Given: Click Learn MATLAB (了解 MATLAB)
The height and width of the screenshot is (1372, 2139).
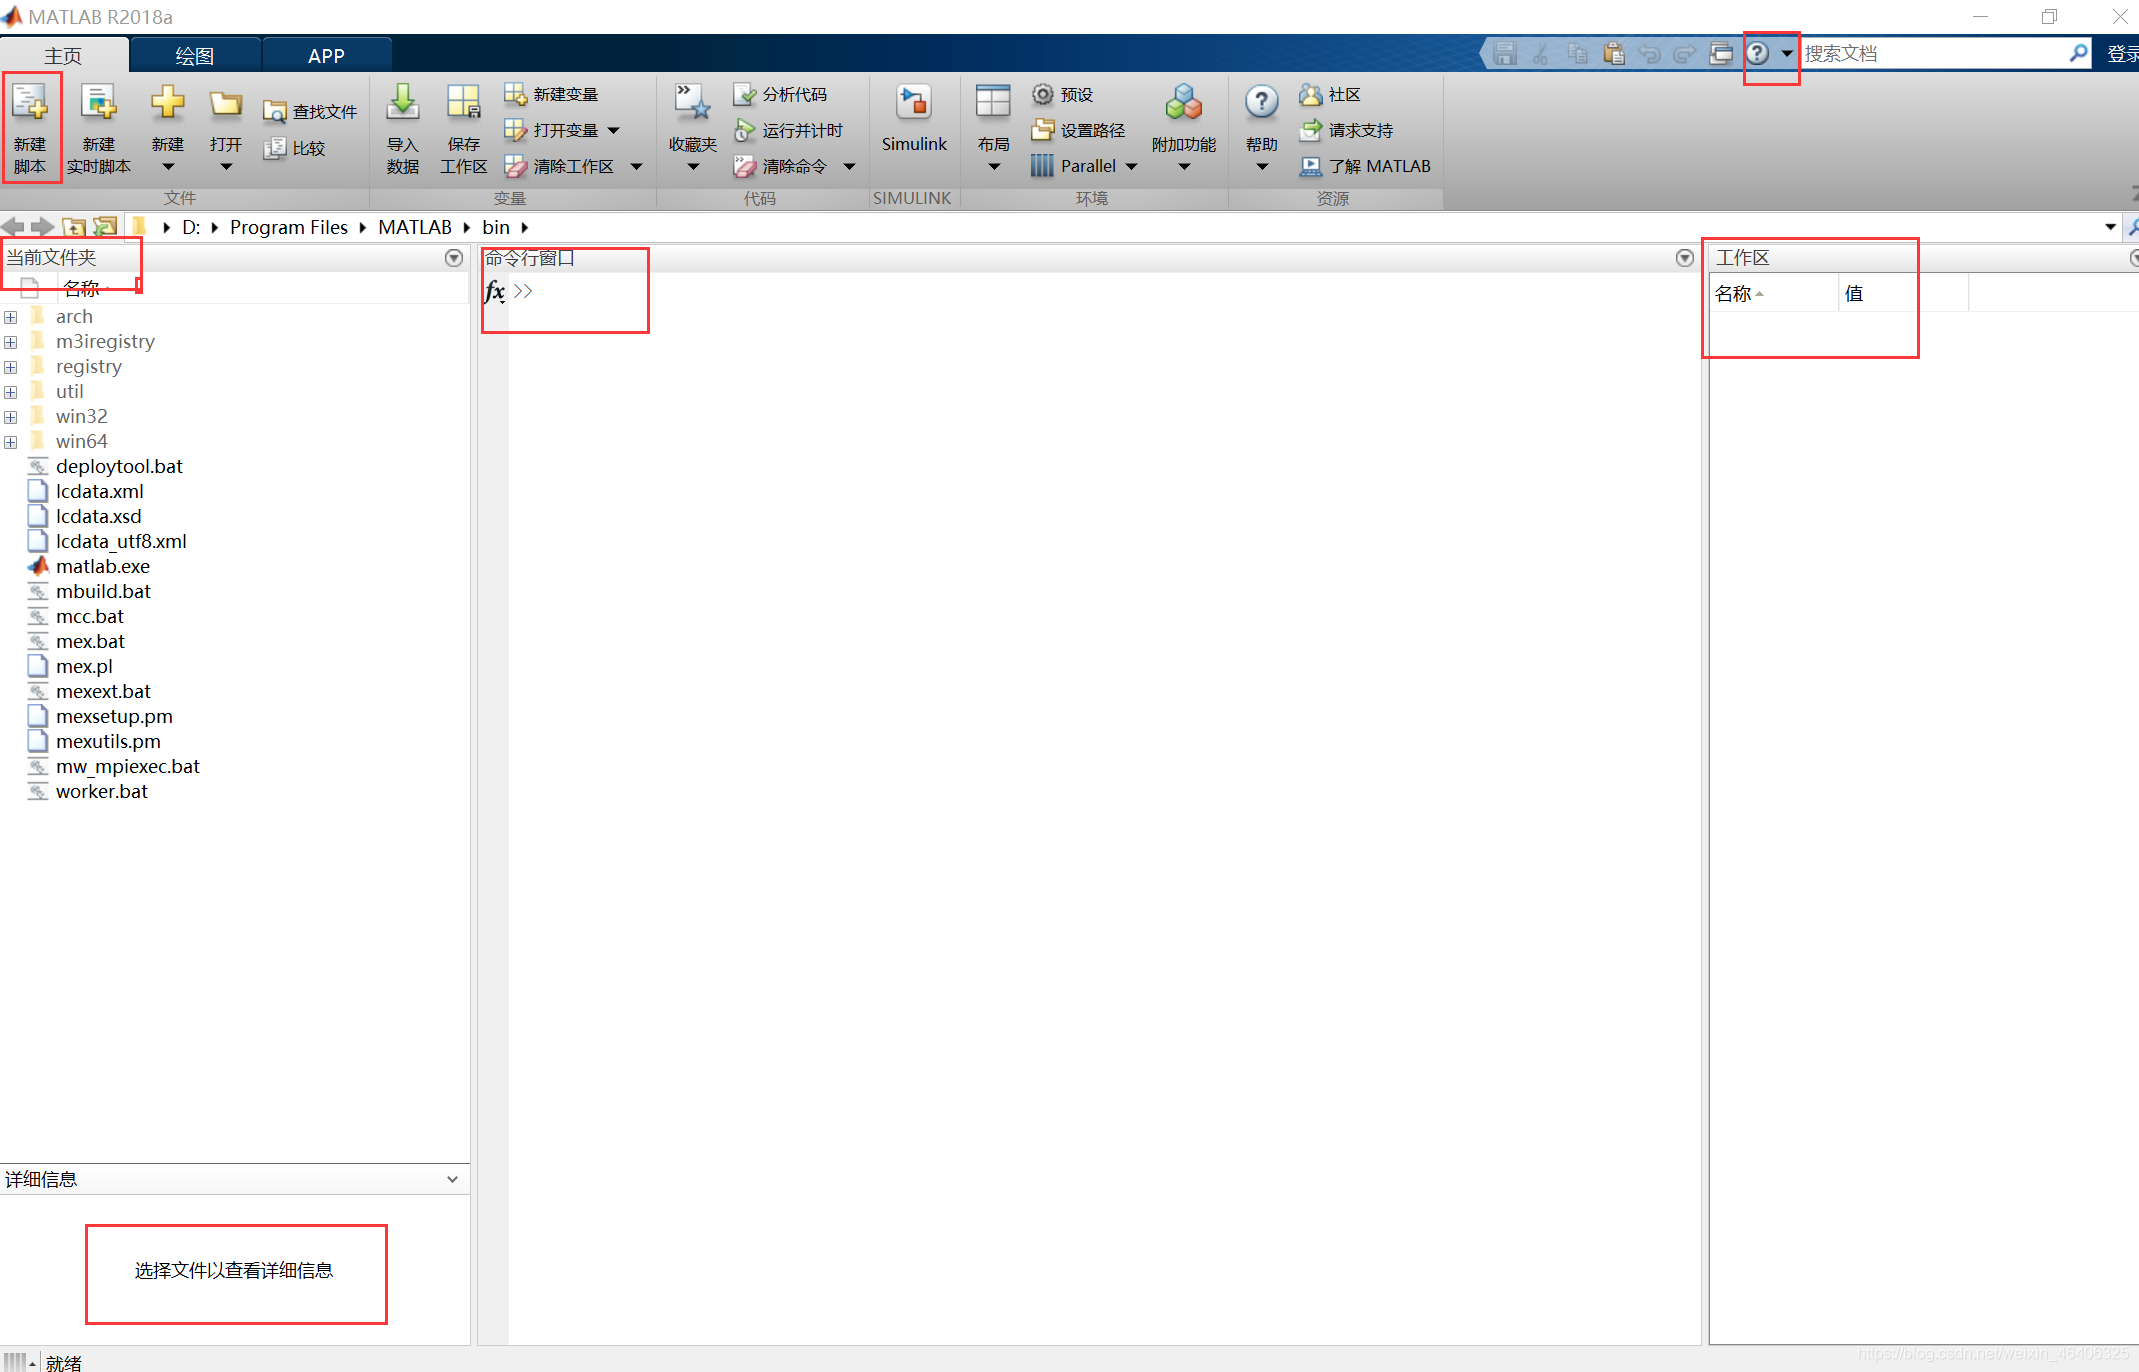Looking at the screenshot, I should [x=1365, y=166].
